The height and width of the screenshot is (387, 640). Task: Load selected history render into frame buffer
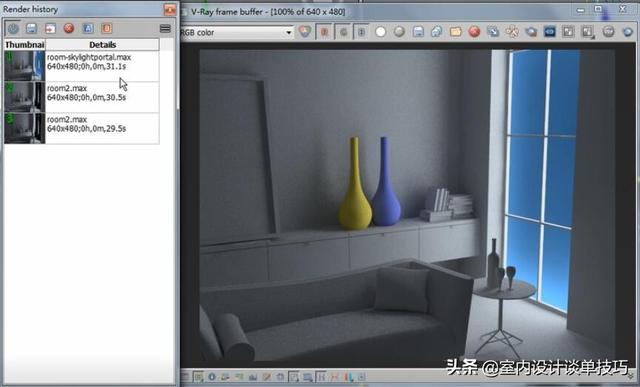pyautogui.click(x=50, y=28)
